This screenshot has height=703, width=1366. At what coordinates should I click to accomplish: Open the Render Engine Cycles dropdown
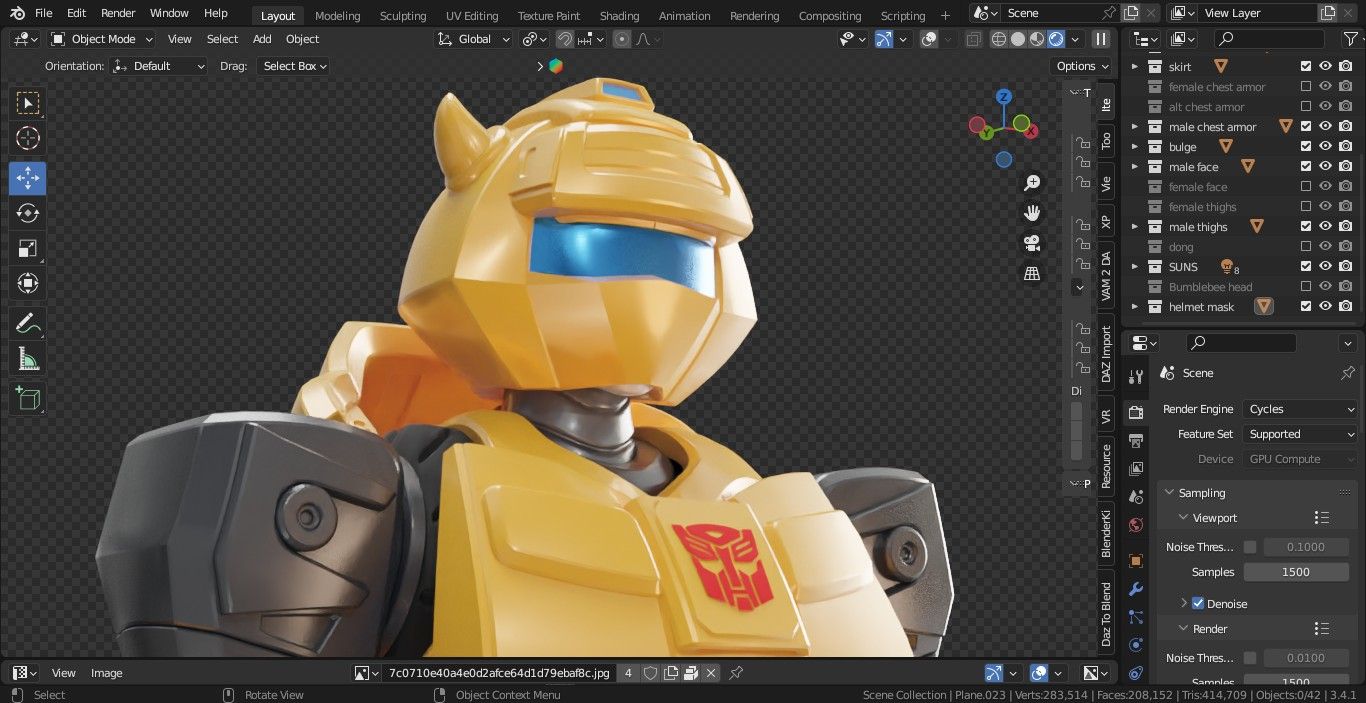point(1300,409)
